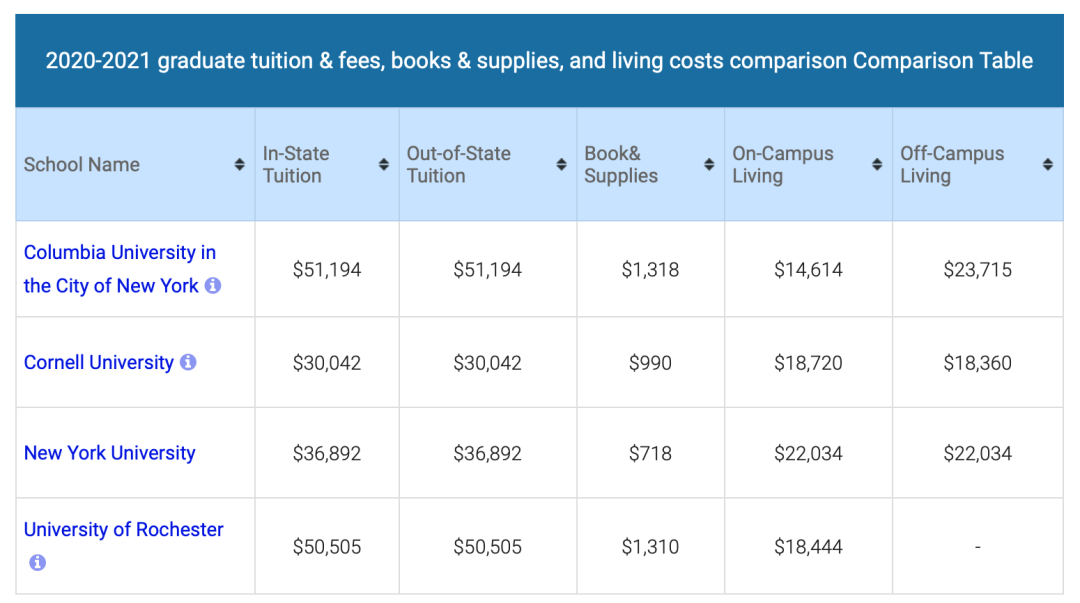Click the Off-Campus Living header text
The height and width of the screenshot is (603, 1080).
point(952,165)
